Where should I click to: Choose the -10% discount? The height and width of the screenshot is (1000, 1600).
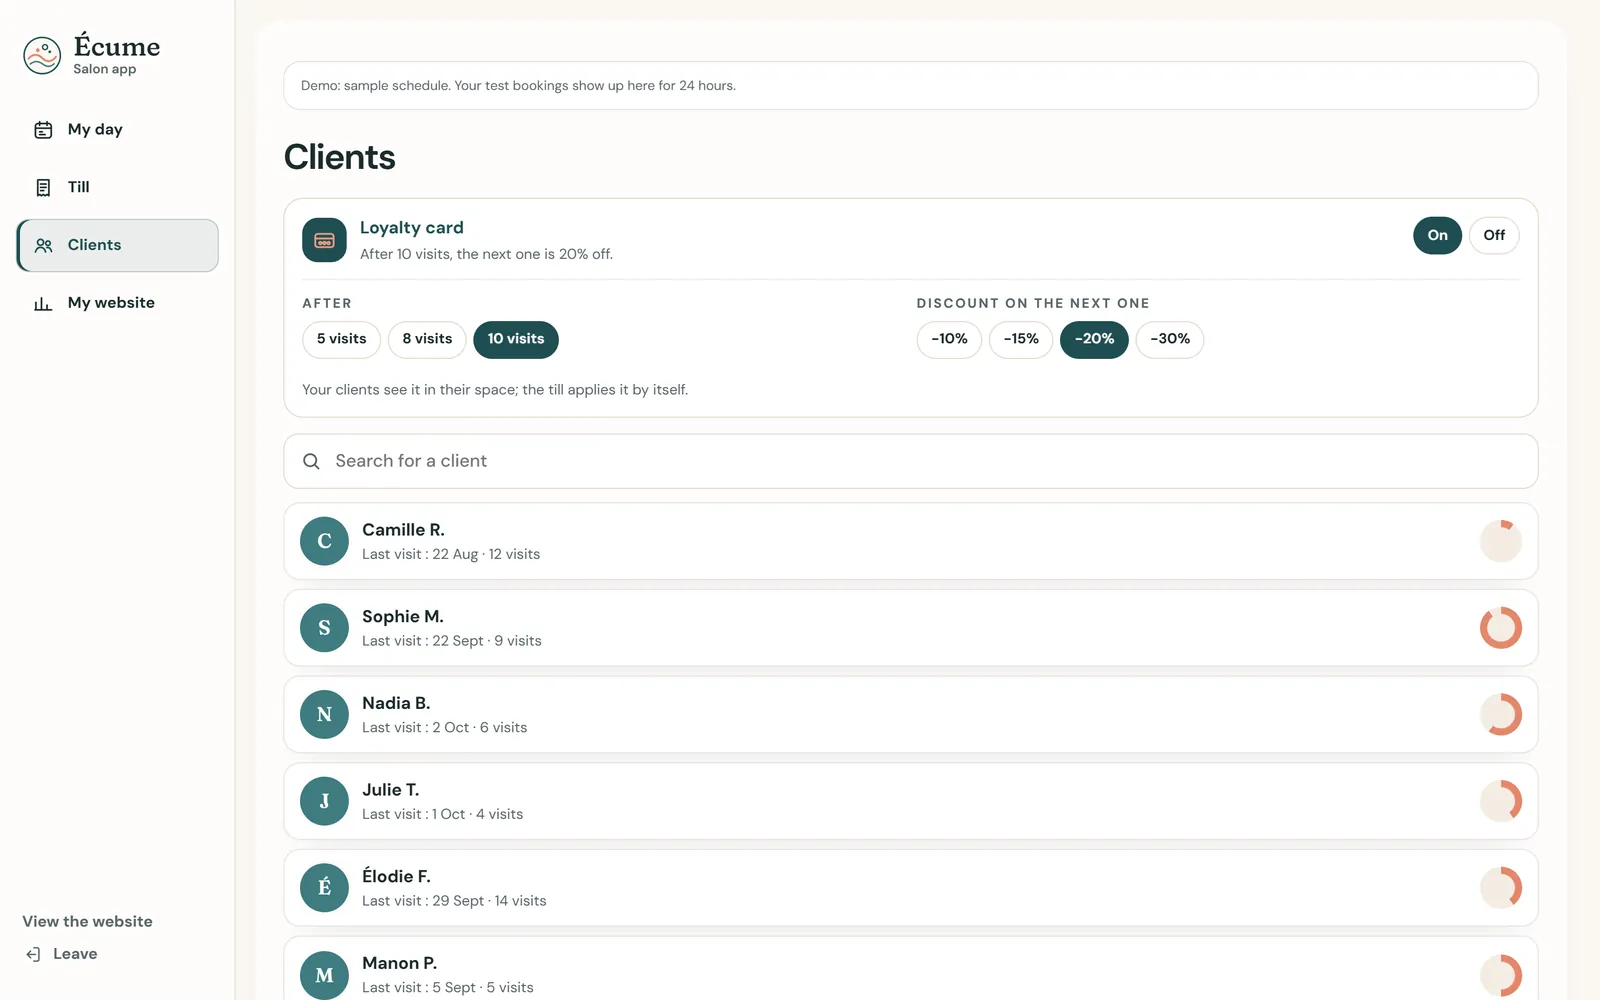[949, 340]
